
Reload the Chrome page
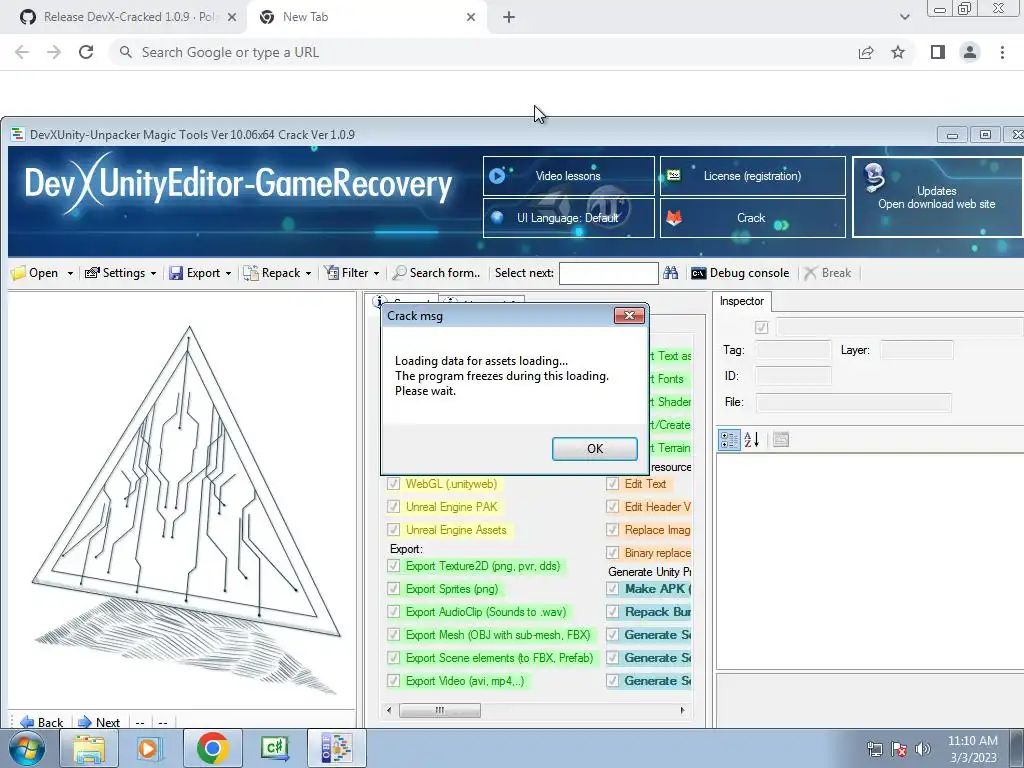click(86, 52)
